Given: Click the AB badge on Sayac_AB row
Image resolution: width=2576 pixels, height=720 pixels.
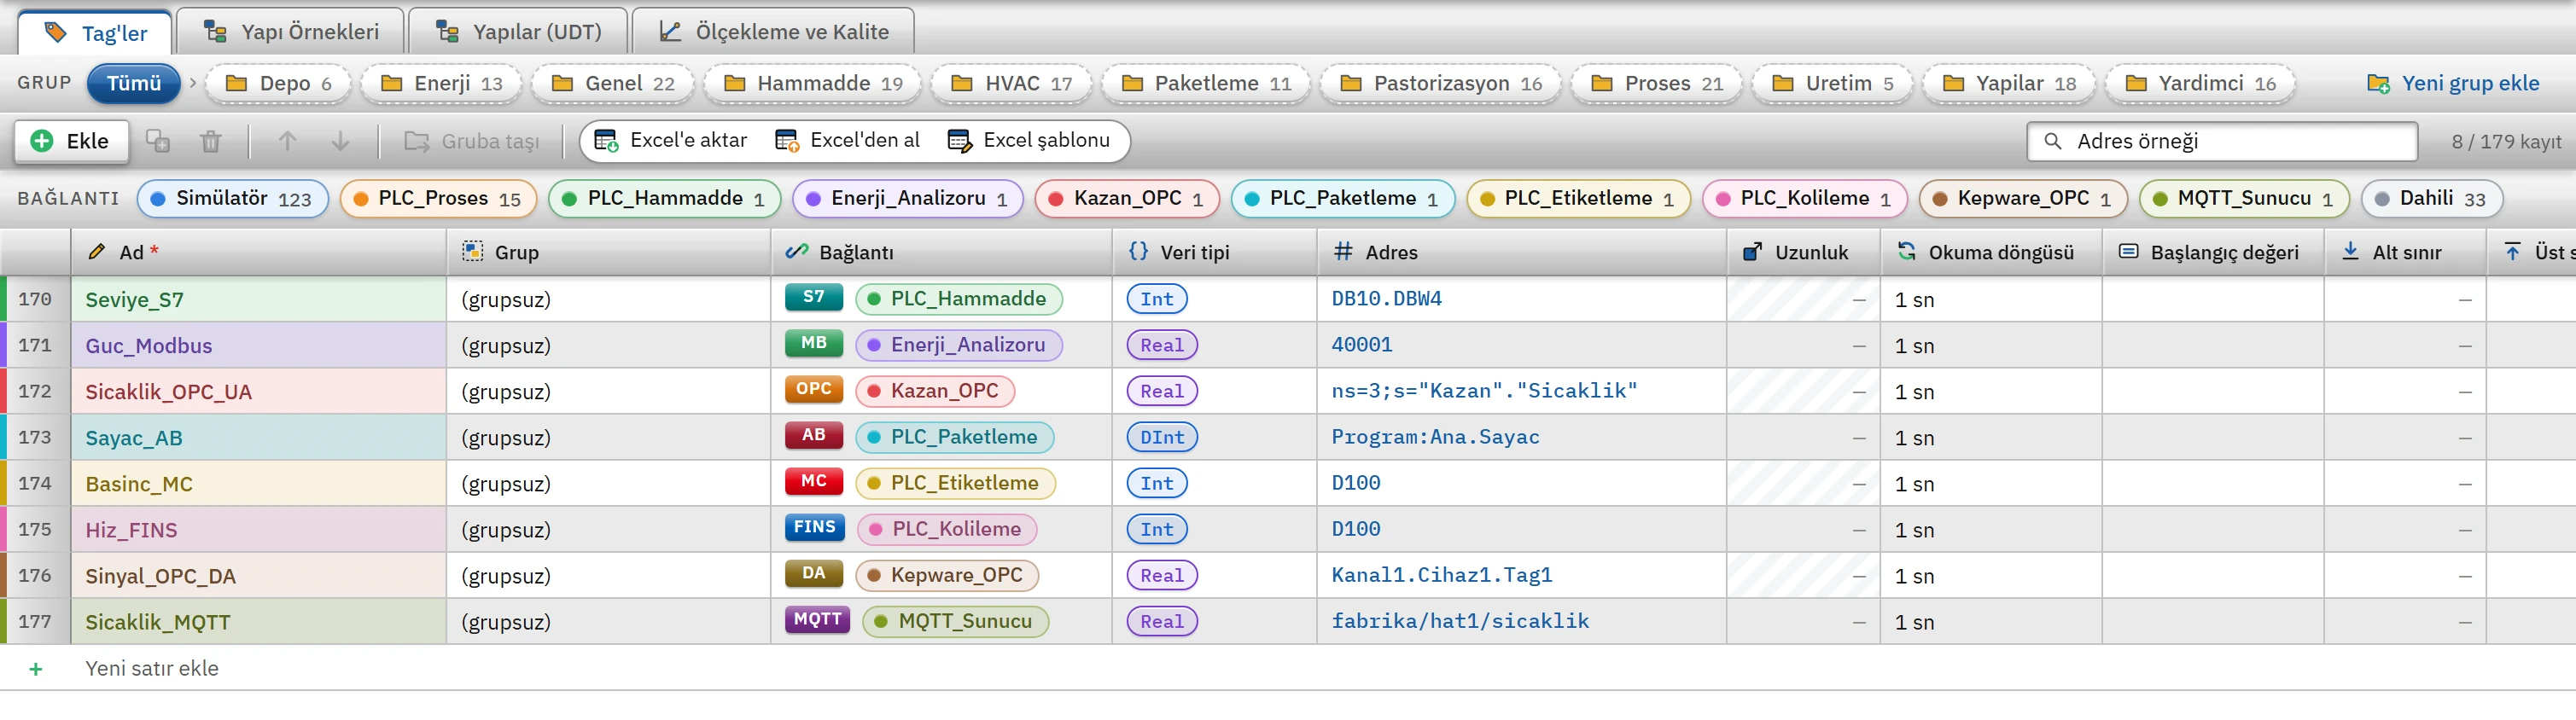Looking at the screenshot, I should coord(814,435).
